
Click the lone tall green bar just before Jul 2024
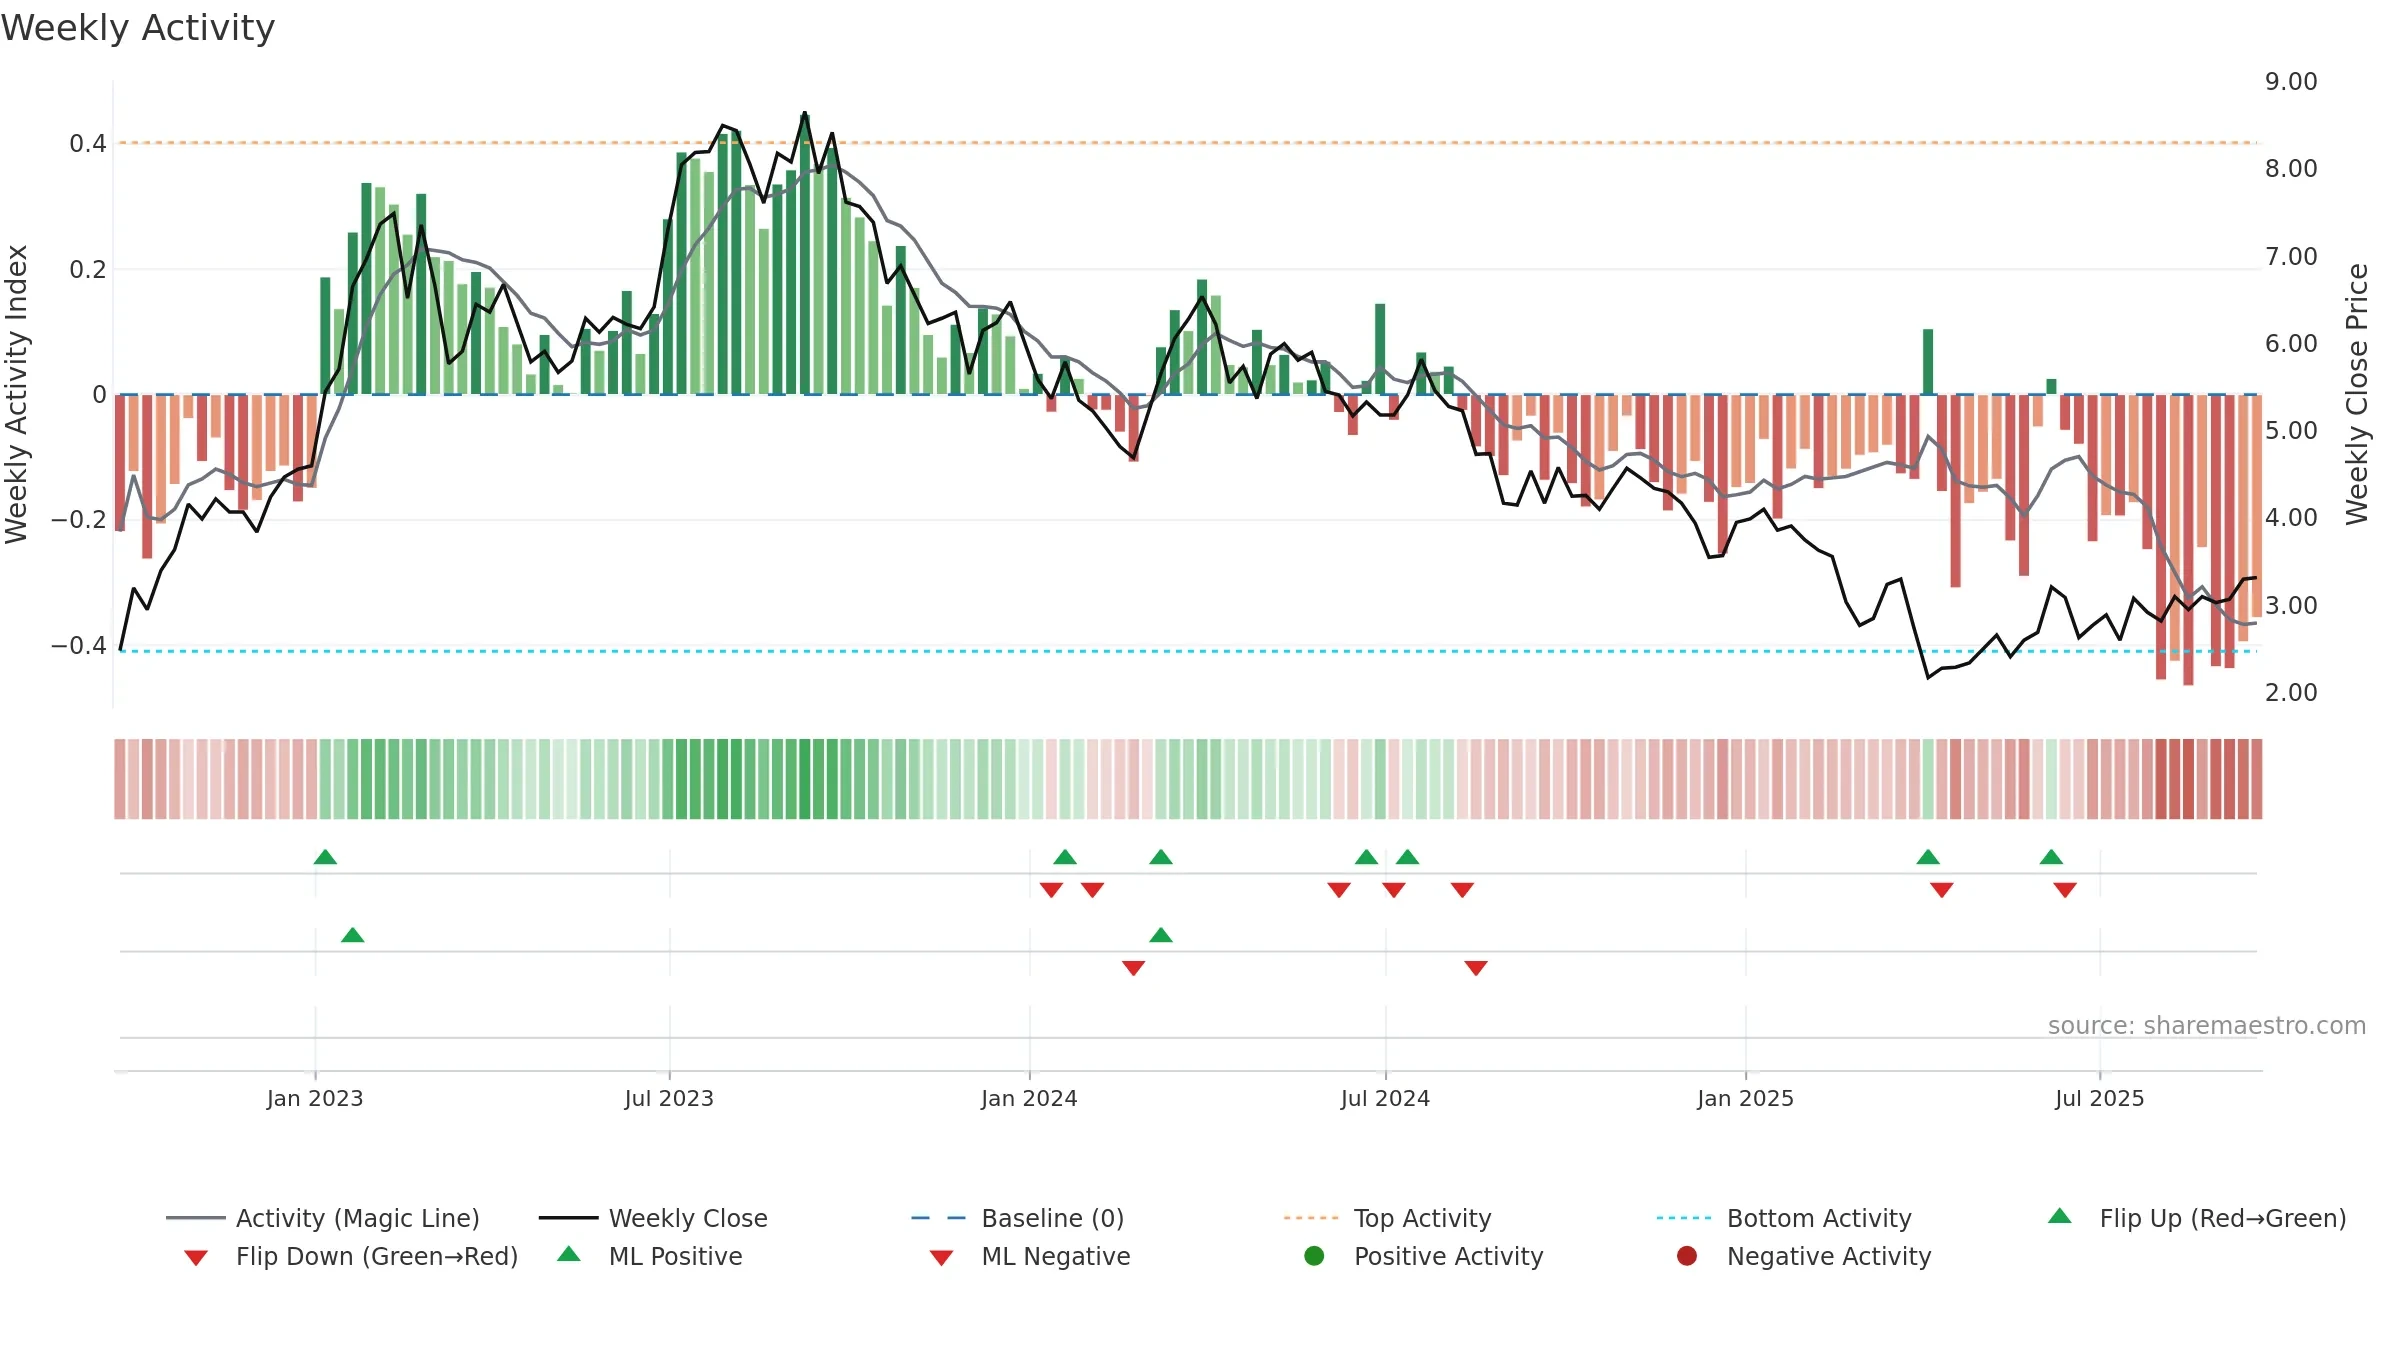[x=1380, y=349]
